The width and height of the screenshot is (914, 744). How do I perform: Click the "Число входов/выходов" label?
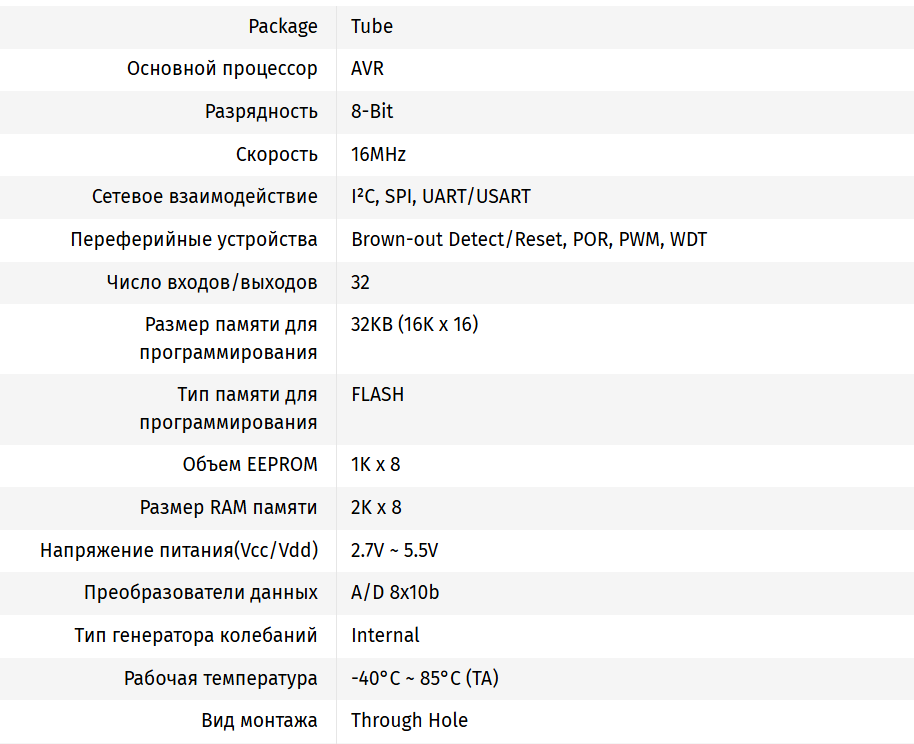(x=212, y=282)
